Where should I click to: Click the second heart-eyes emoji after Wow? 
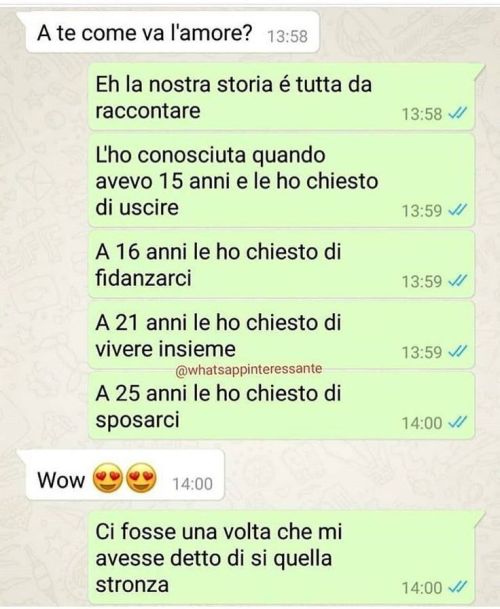click(141, 478)
